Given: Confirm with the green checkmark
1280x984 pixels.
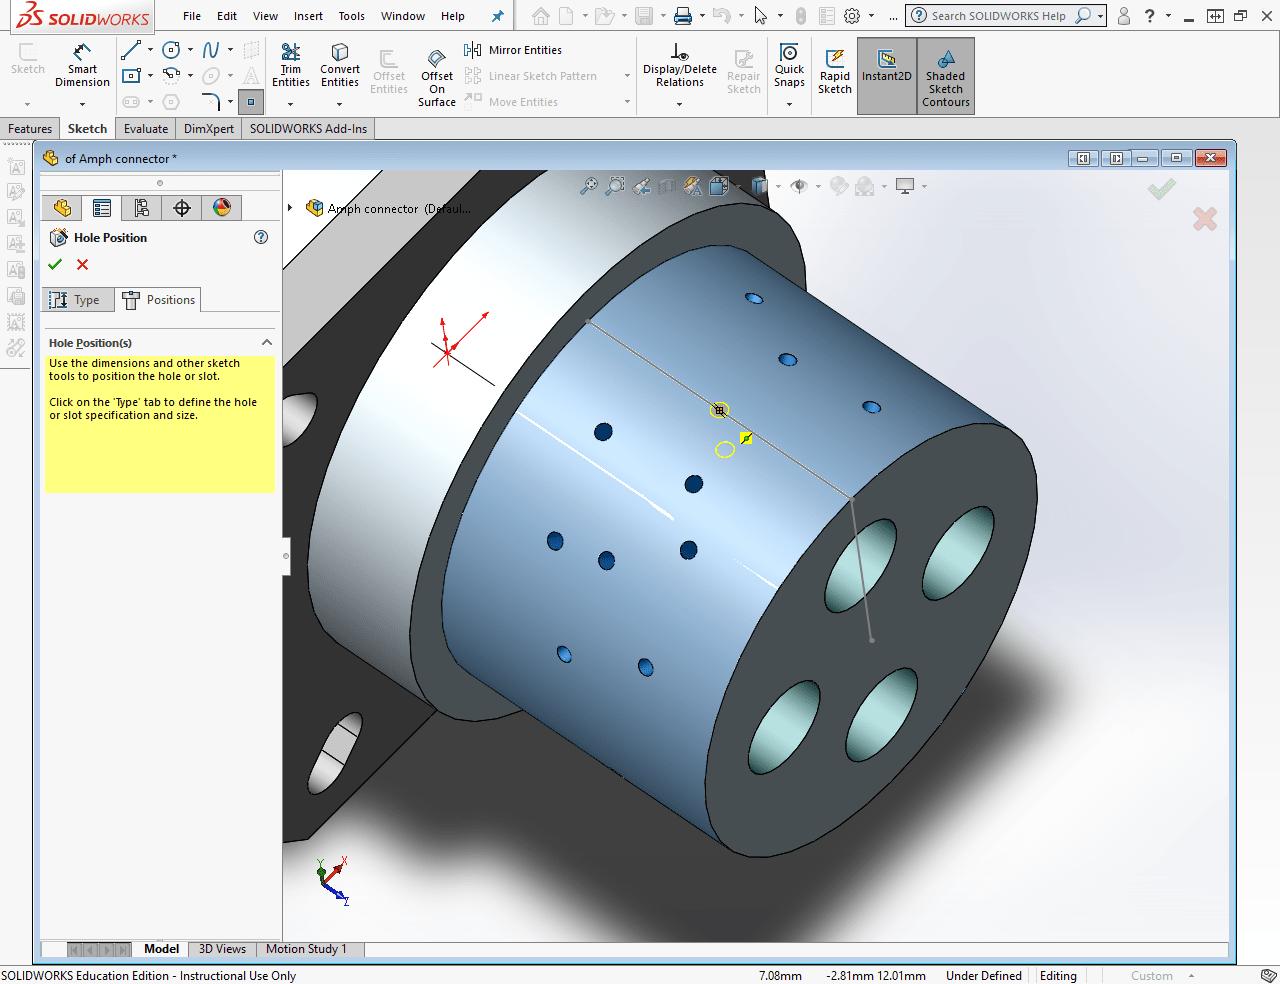Looking at the screenshot, I should 55,264.
